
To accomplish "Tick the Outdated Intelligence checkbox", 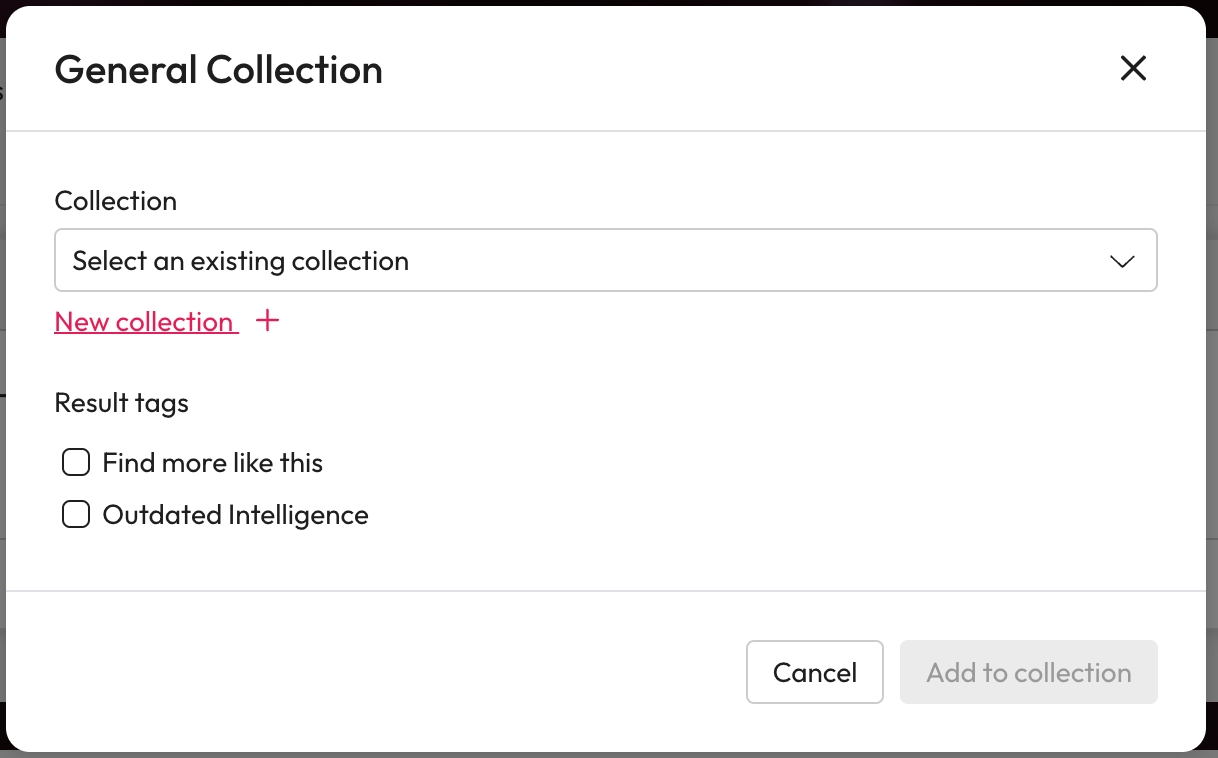I will click(x=76, y=514).
